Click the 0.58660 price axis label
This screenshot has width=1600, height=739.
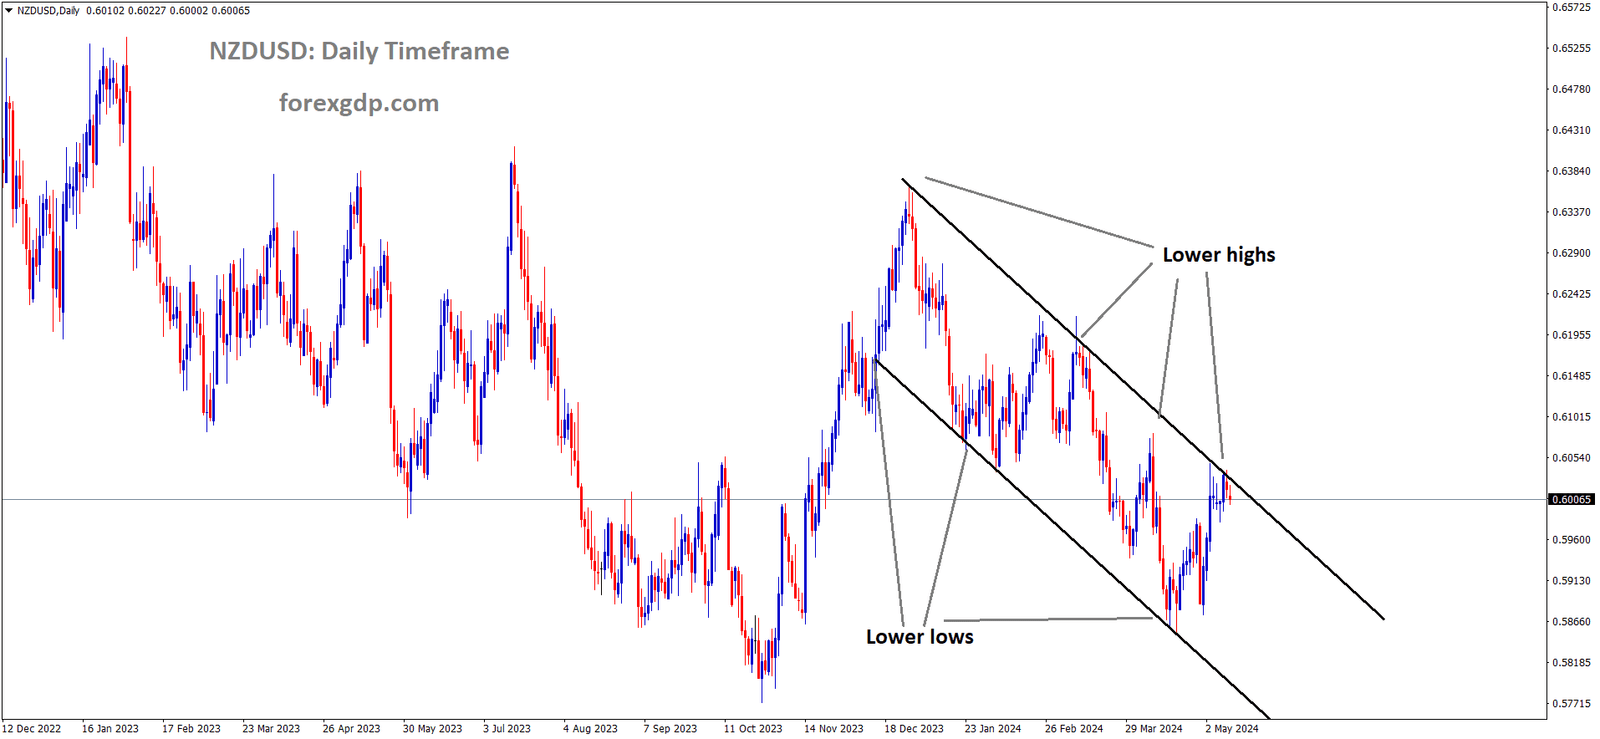point(1571,622)
